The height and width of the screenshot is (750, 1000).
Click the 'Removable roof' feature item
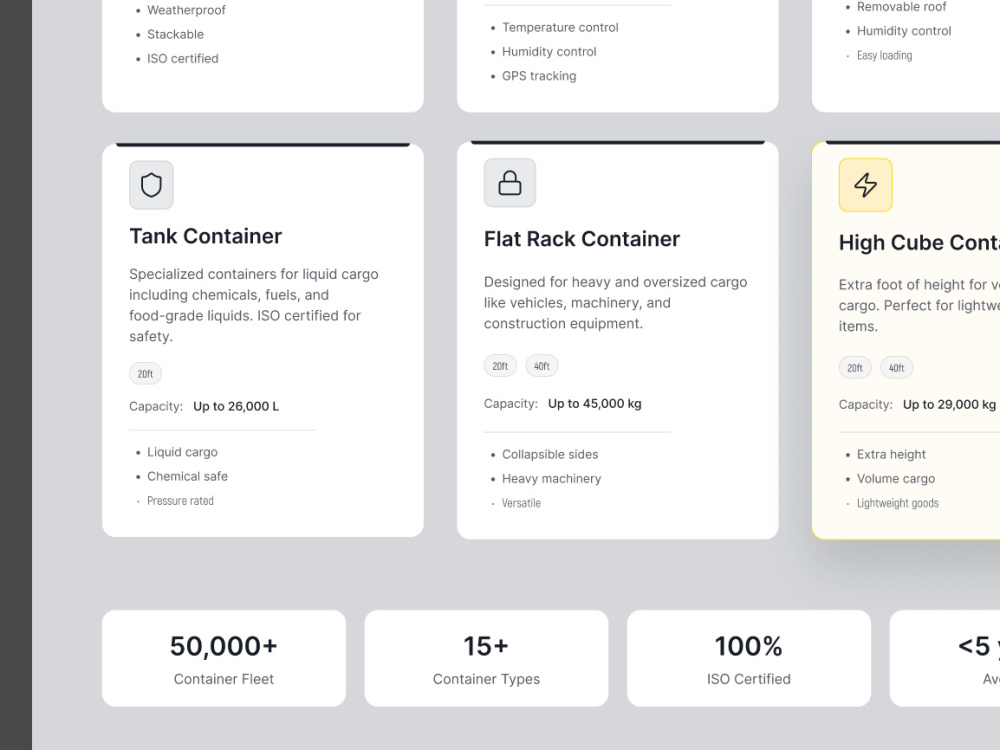(x=901, y=7)
